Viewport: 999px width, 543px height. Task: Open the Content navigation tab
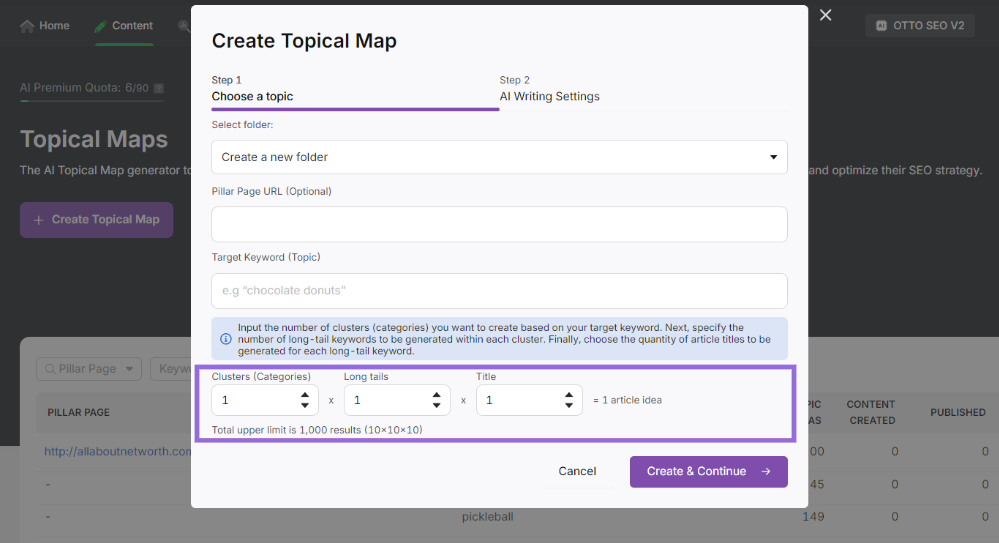124,25
